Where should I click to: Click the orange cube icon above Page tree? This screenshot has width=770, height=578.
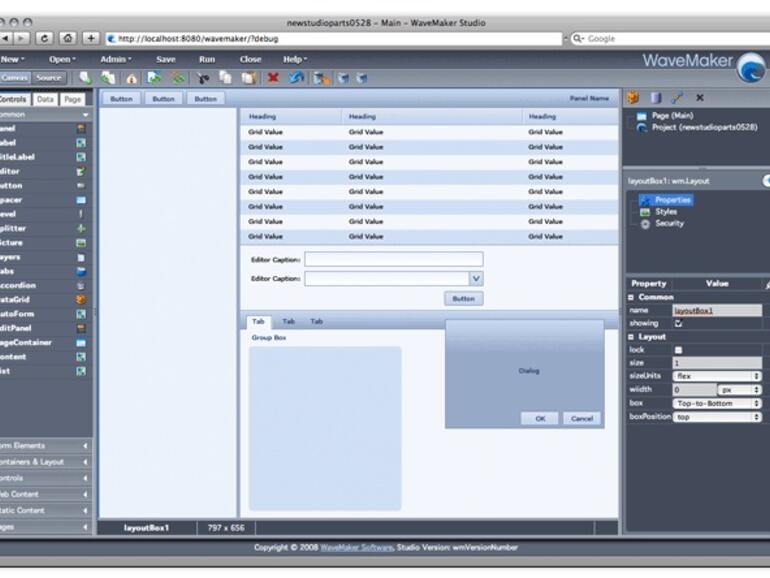tap(633, 98)
